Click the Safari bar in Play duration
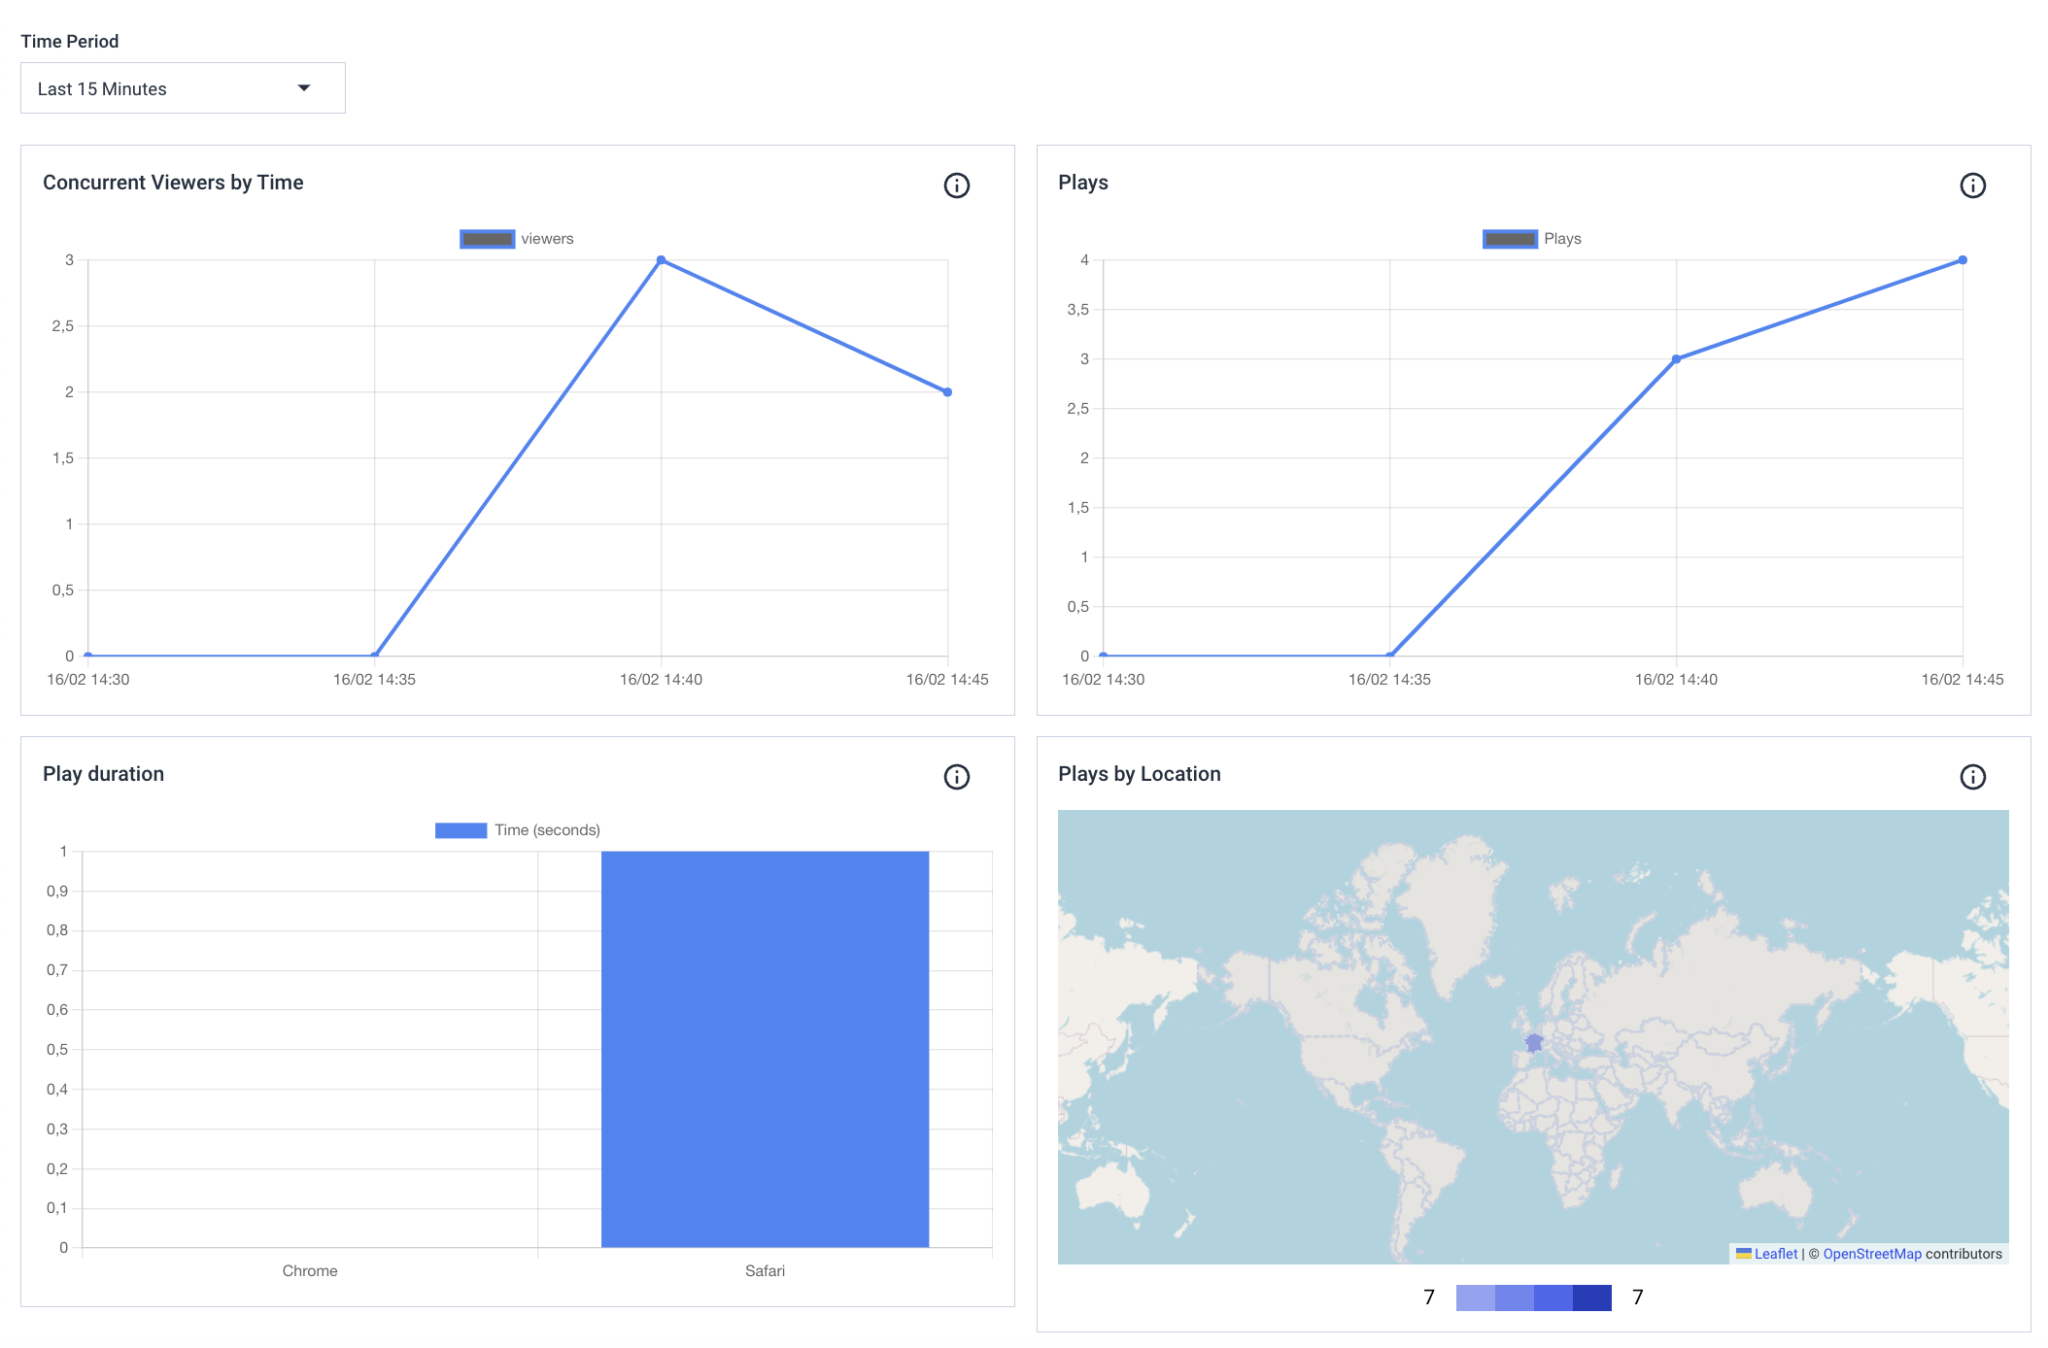Viewport: 2048px width, 1348px height. [x=764, y=1048]
